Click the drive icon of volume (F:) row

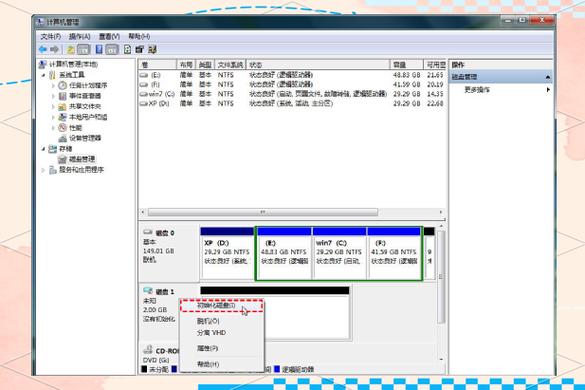(144, 85)
